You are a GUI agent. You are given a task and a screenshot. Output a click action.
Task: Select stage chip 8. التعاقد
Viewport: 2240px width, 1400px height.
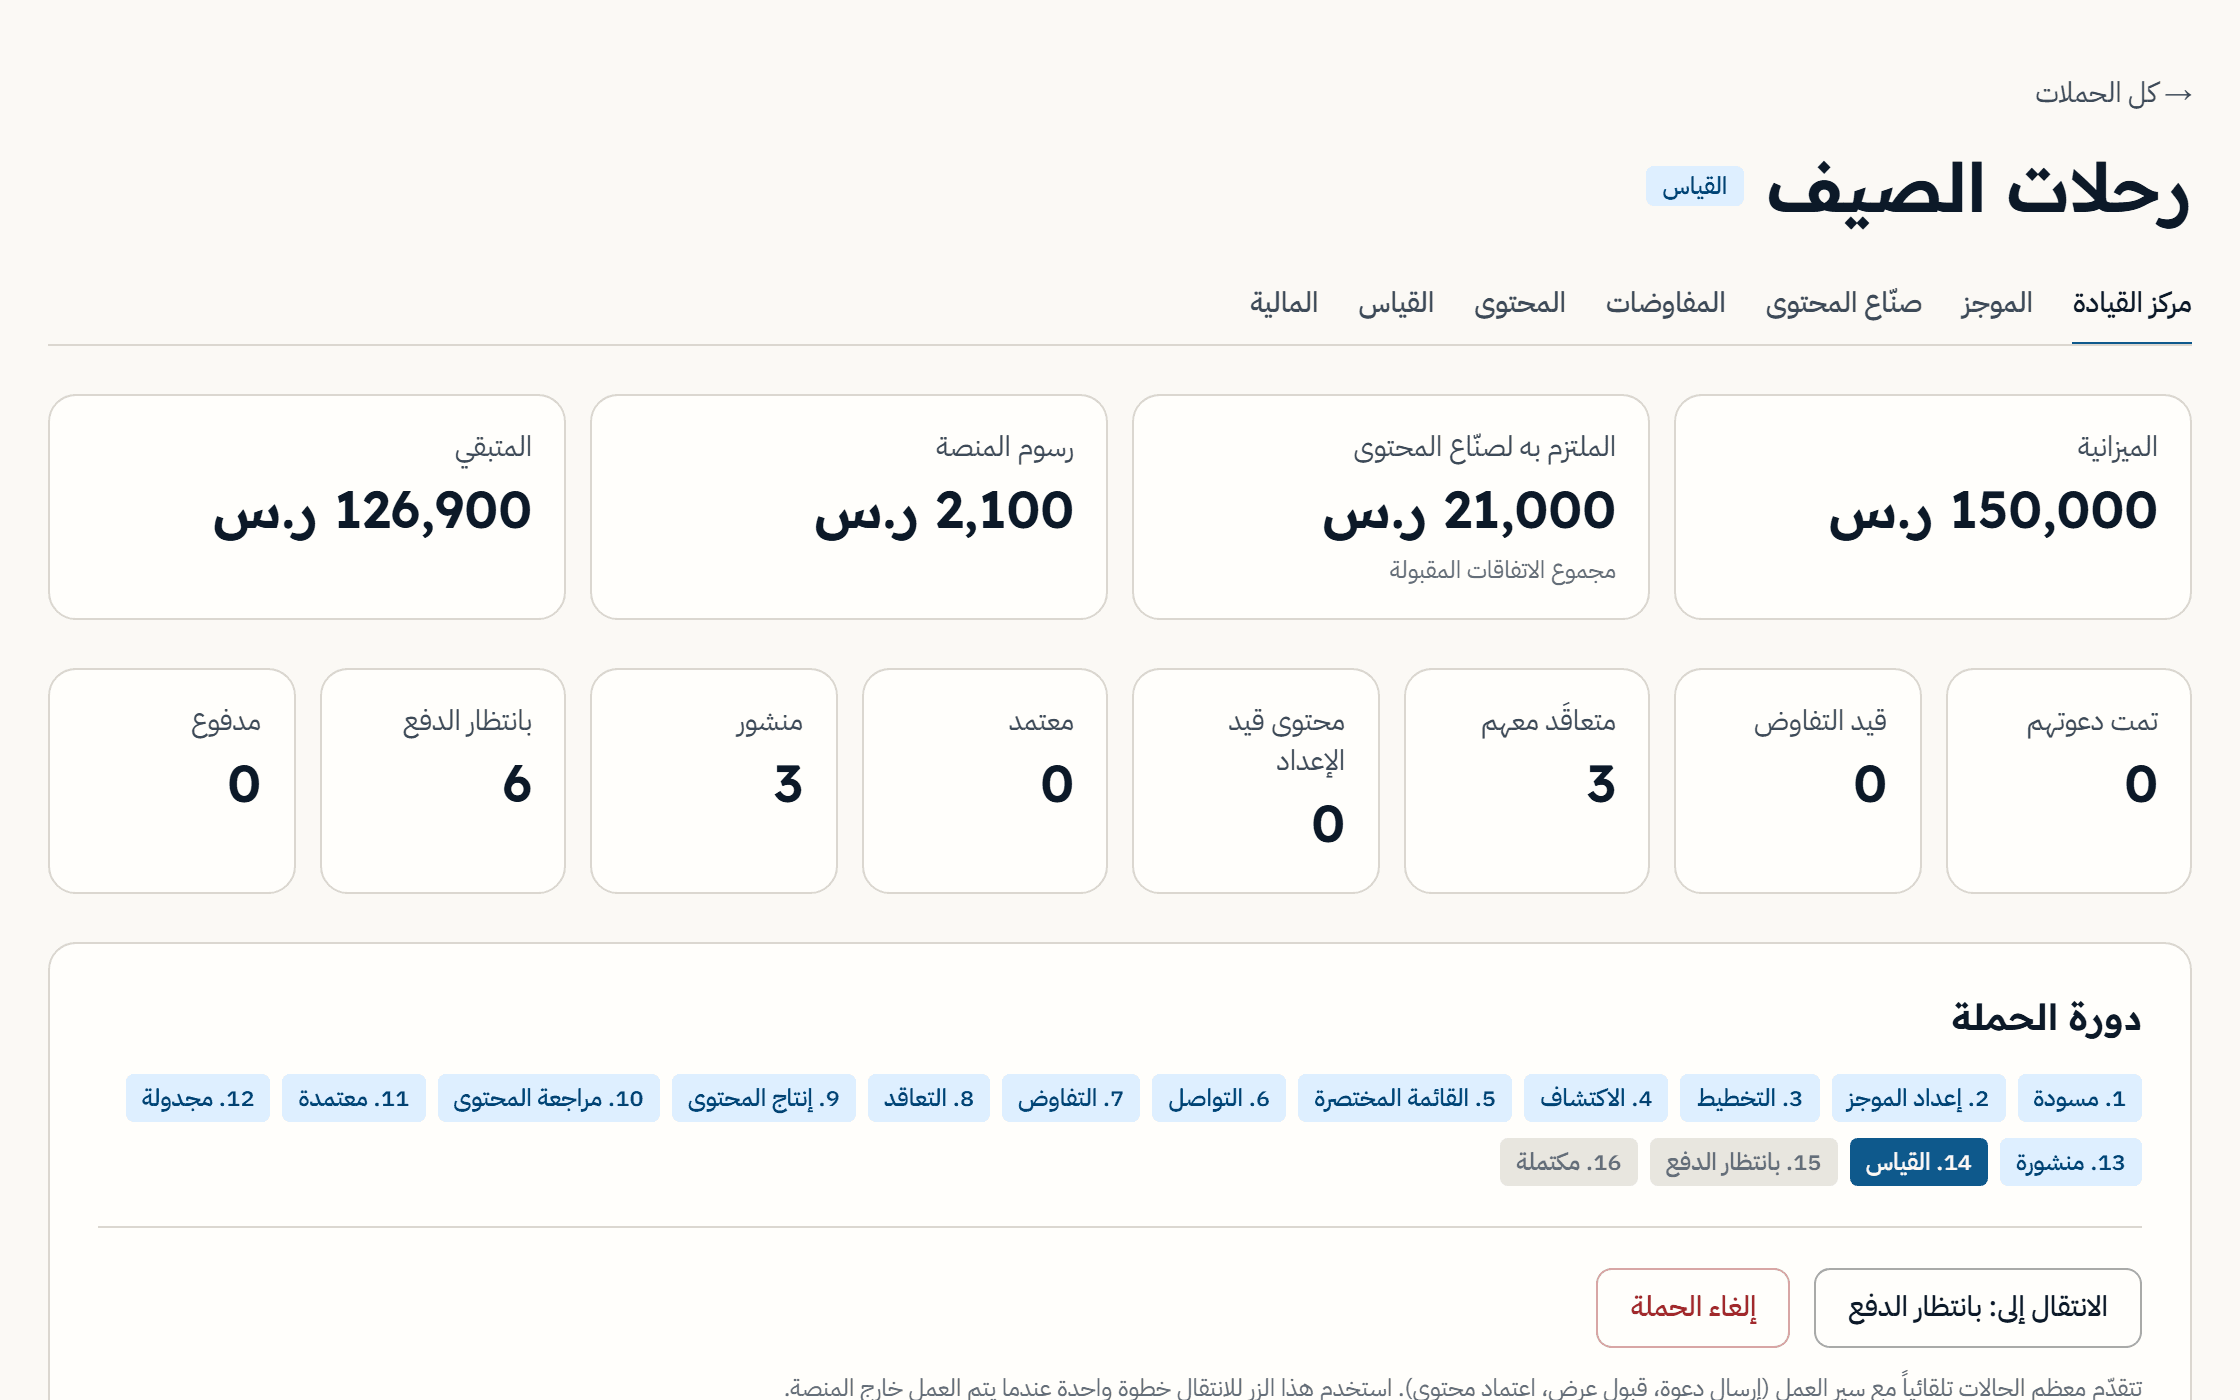point(928,1099)
